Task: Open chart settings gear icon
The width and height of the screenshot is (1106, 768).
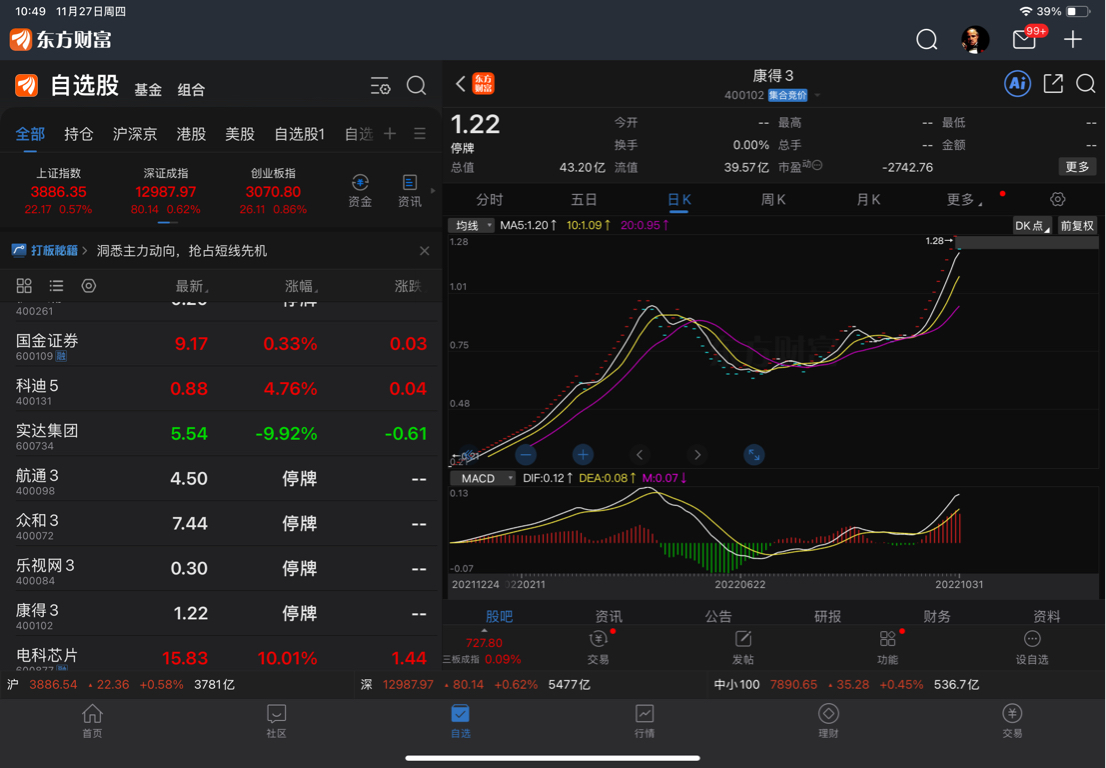Action: tap(1057, 199)
